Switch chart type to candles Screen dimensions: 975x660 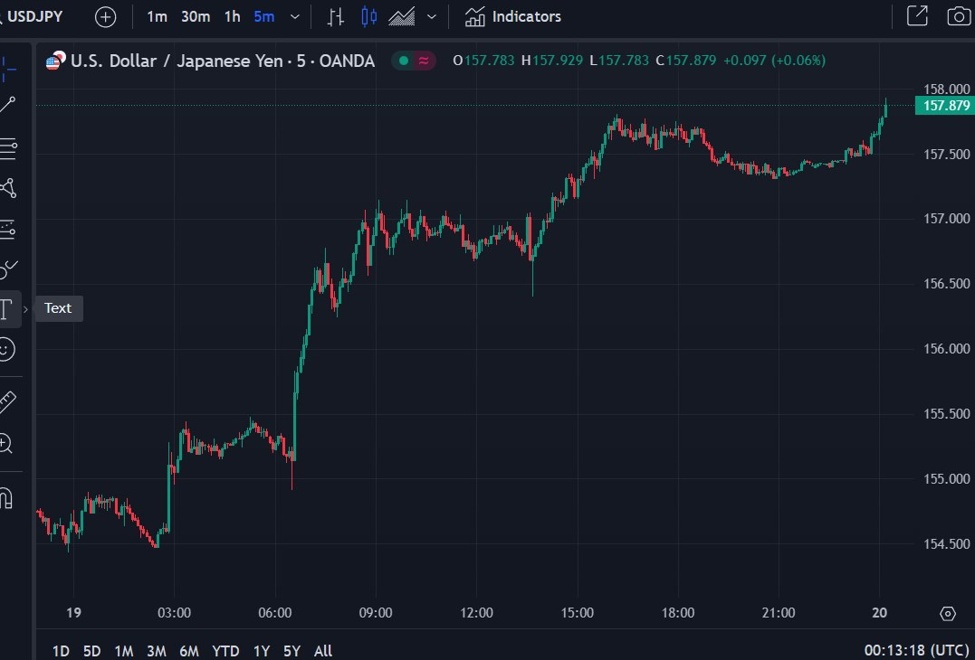(x=369, y=17)
